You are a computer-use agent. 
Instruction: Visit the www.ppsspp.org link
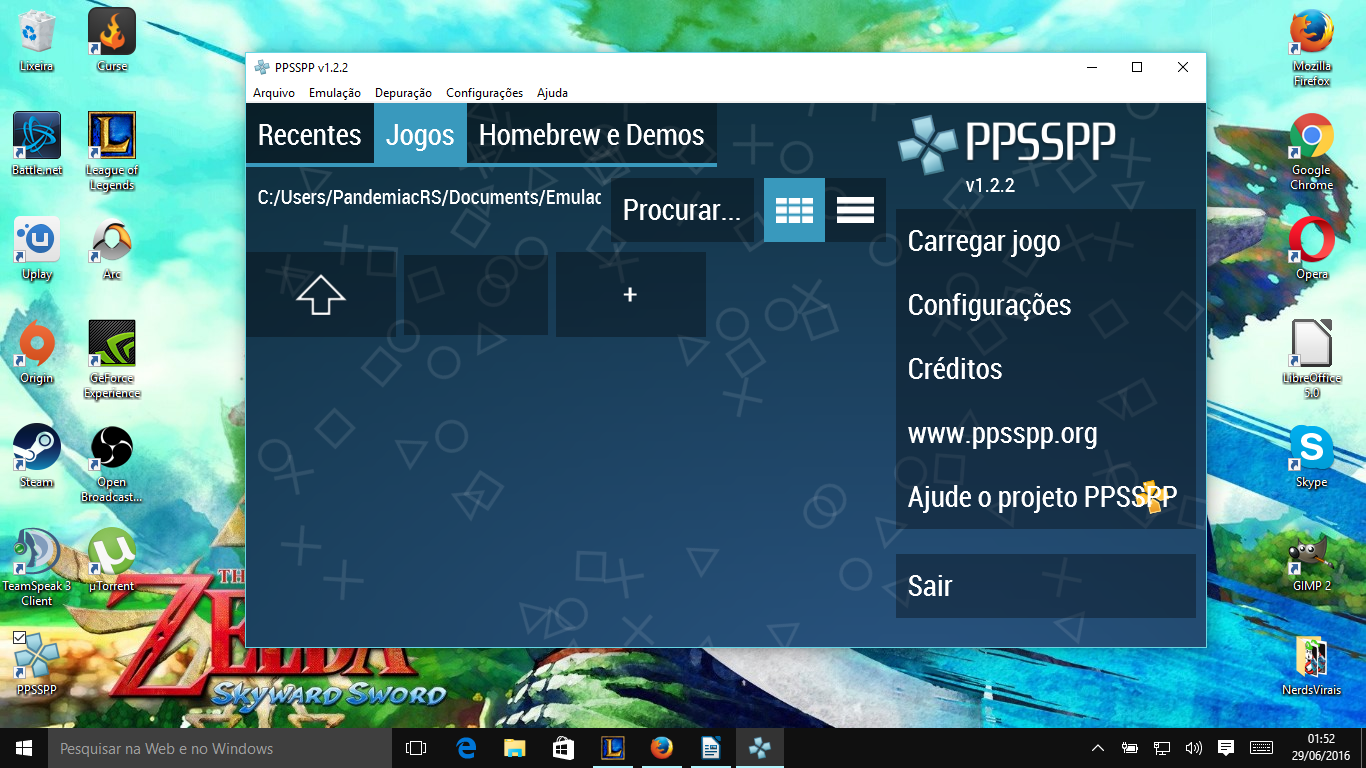click(x=1002, y=433)
